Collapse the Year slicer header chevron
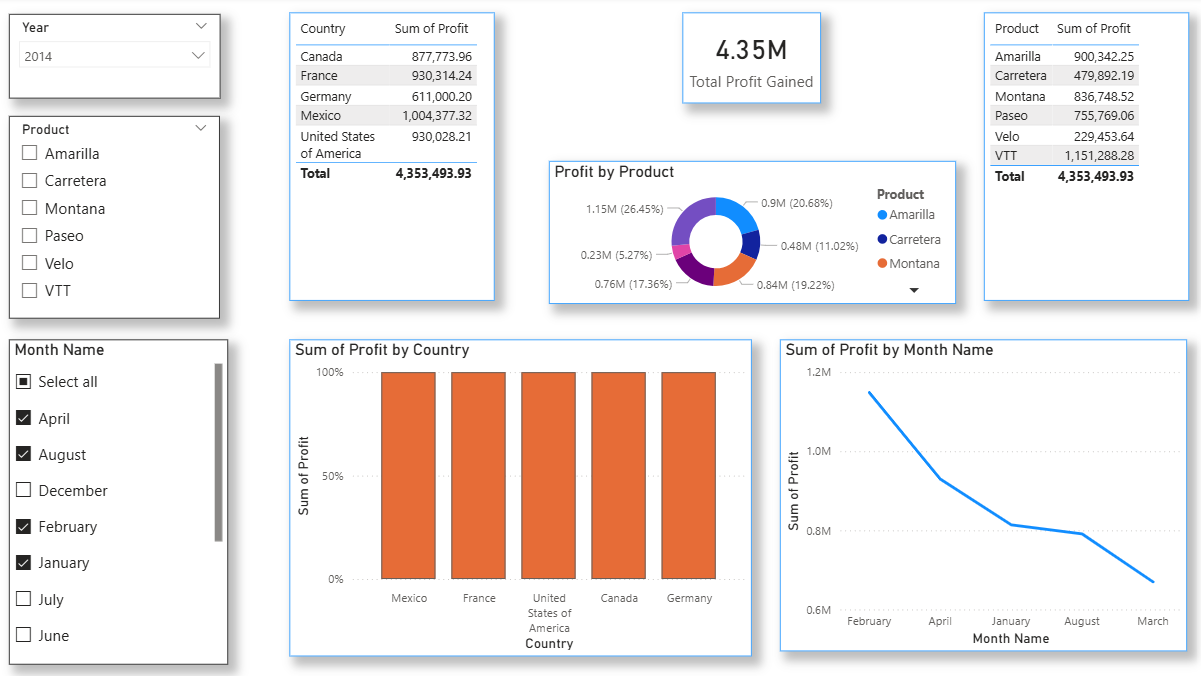The image size is (1201, 676). [201, 26]
